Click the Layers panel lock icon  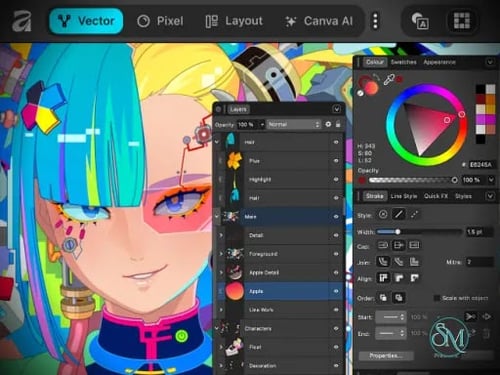coord(338,124)
